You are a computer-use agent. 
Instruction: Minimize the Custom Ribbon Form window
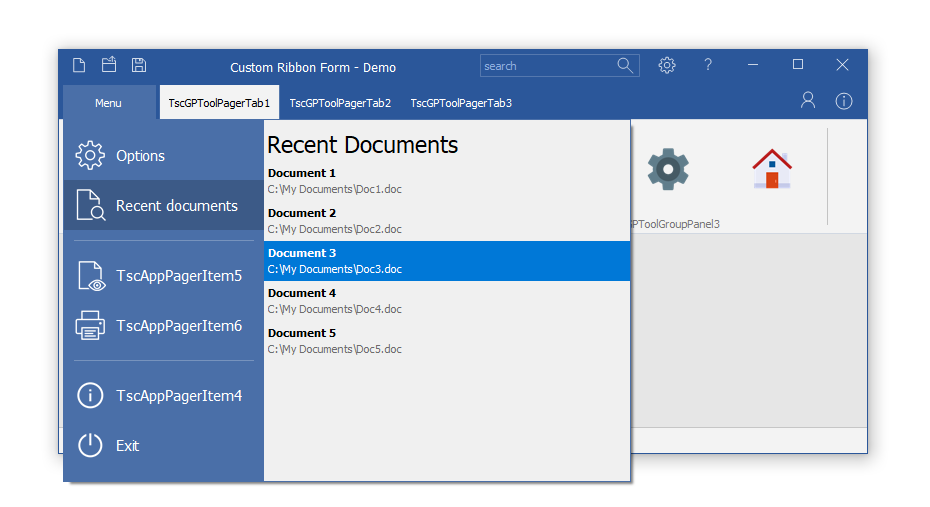pyautogui.click(x=753, y=64)
